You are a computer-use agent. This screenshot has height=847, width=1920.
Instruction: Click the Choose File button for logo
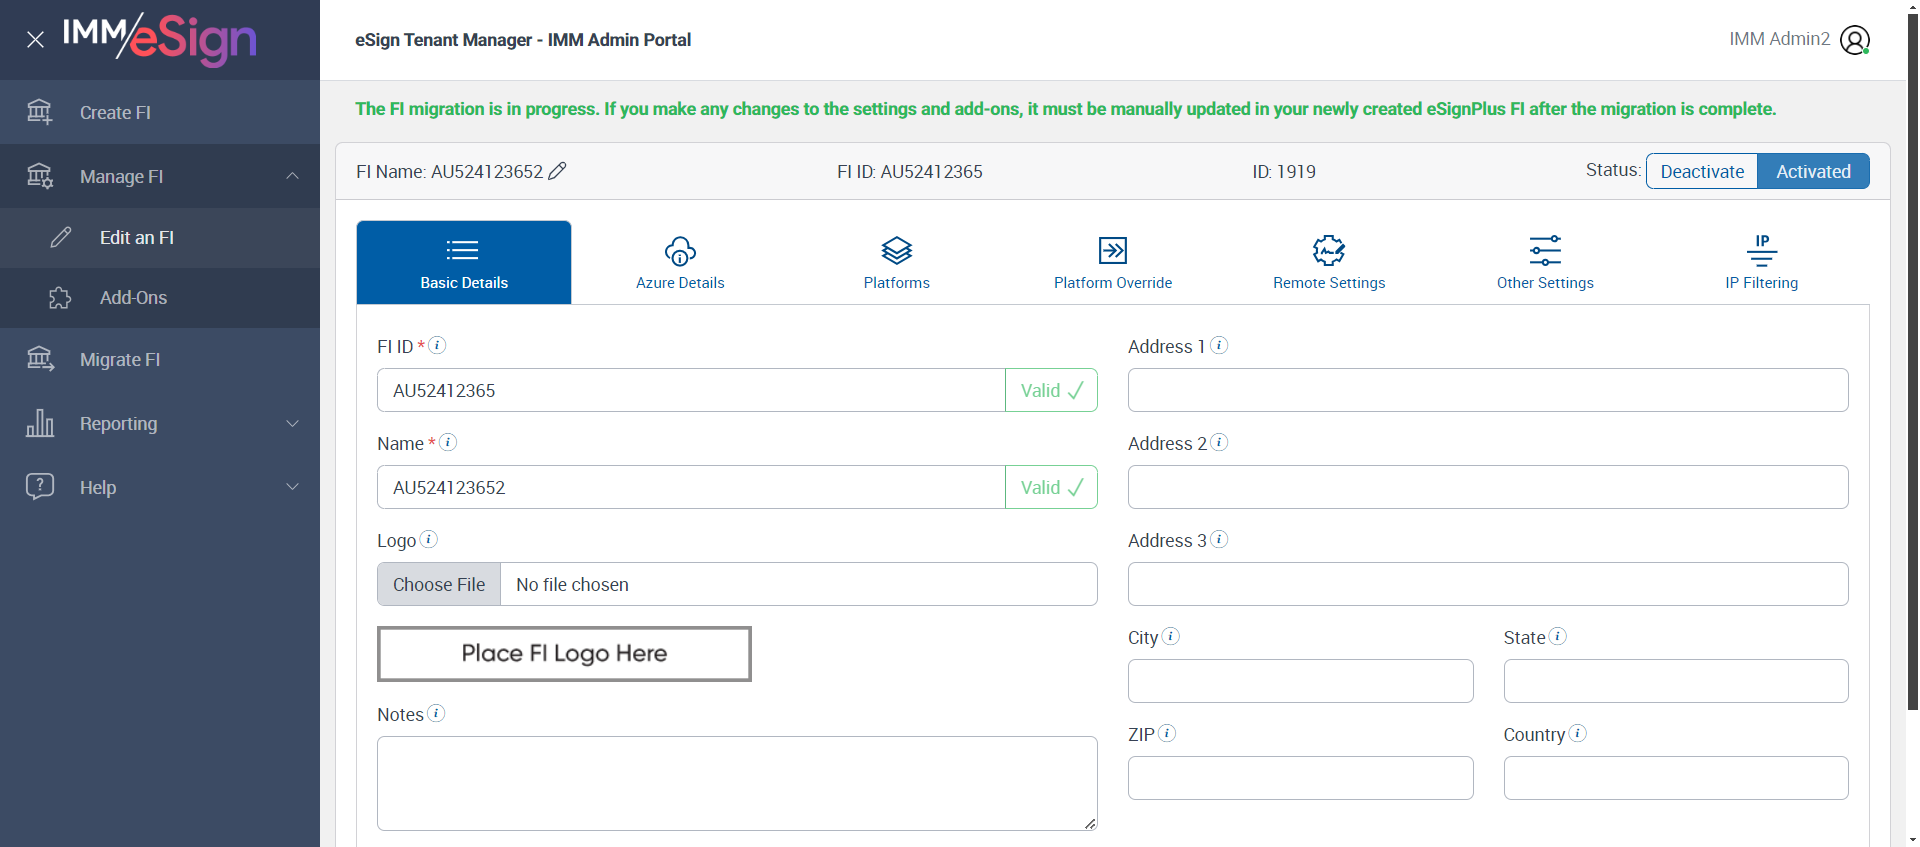tap(439, 584)
